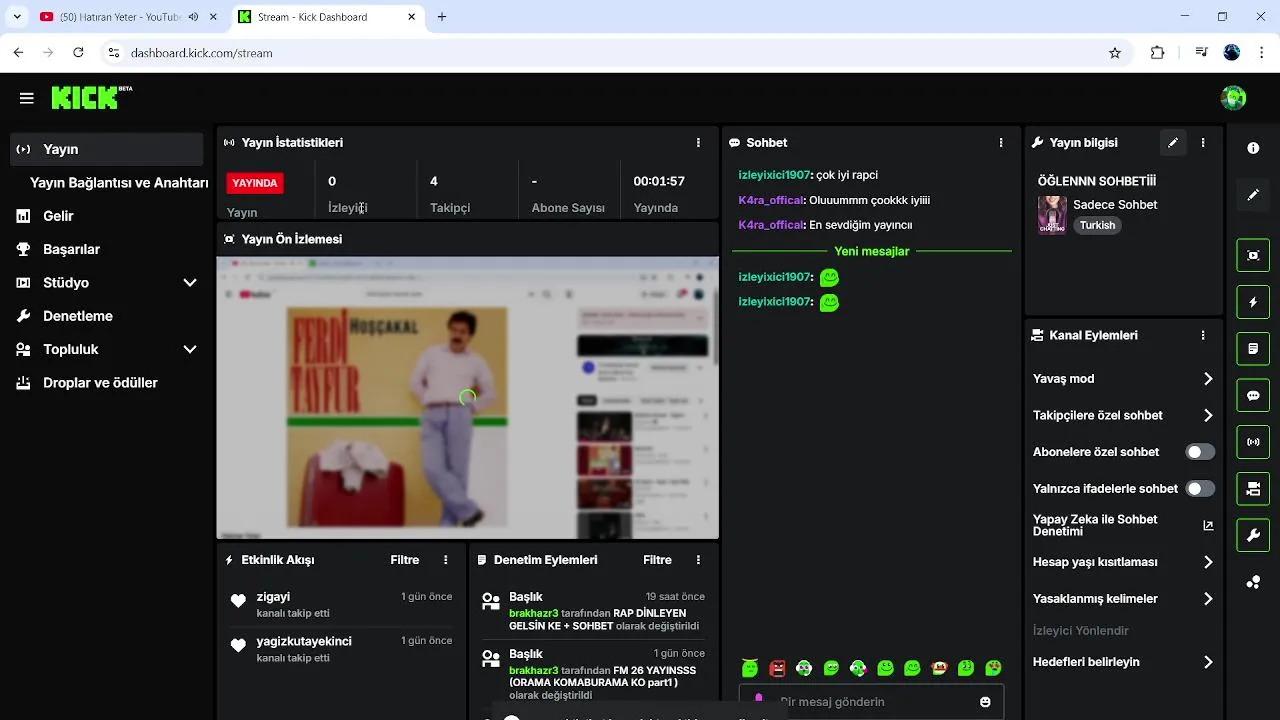Edit stream info with Yayın bilgisi pencil button
Screen dimensions: 1280x720
click(x=1173, y=143)
